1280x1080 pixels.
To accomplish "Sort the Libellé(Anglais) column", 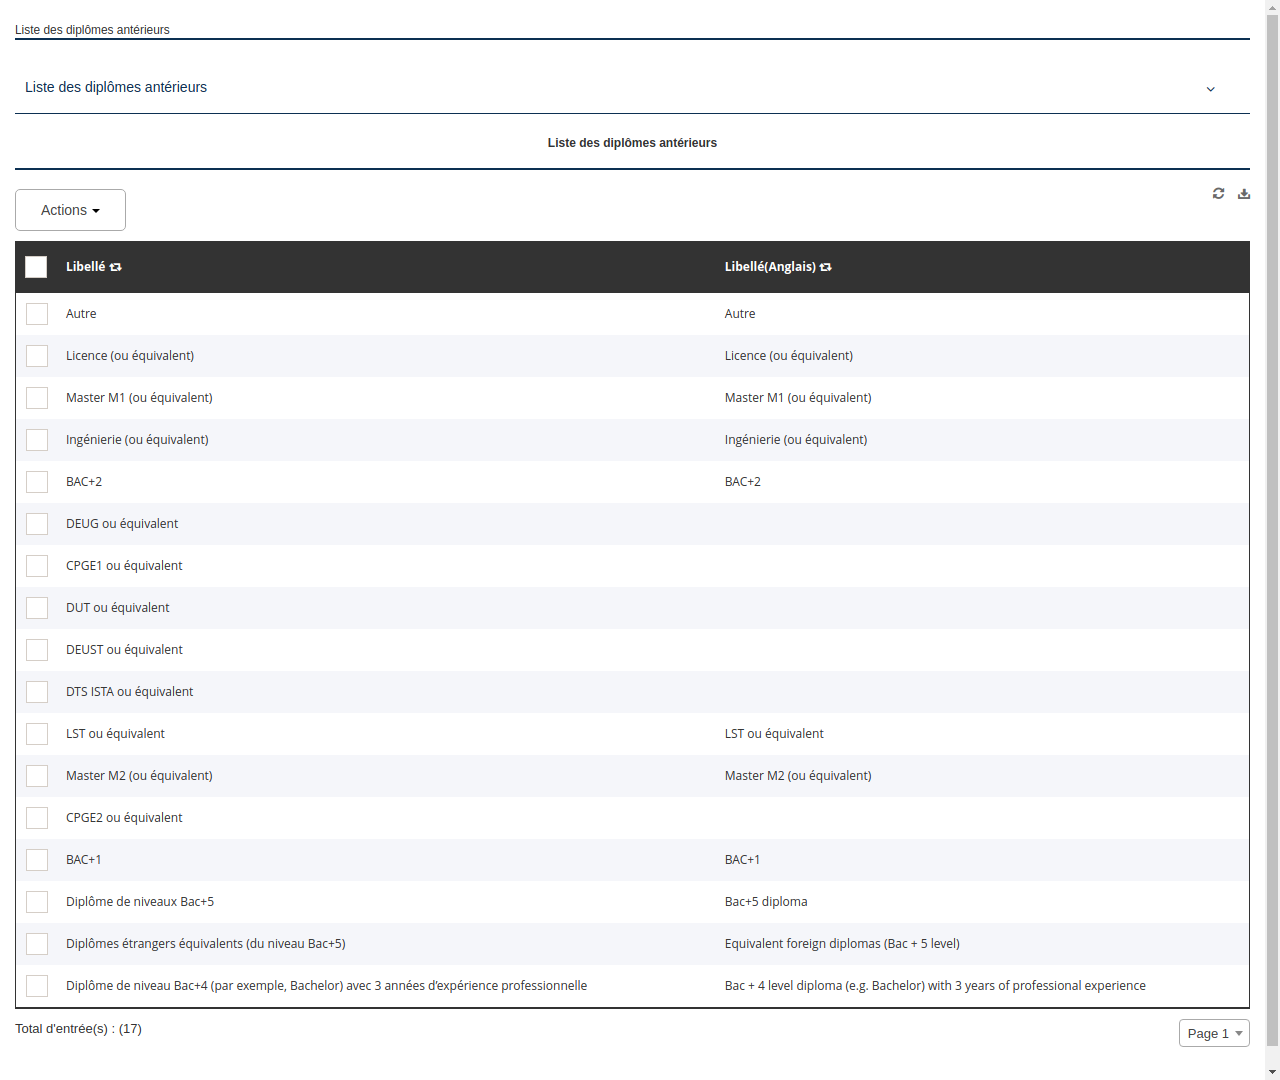I will 826,267.
